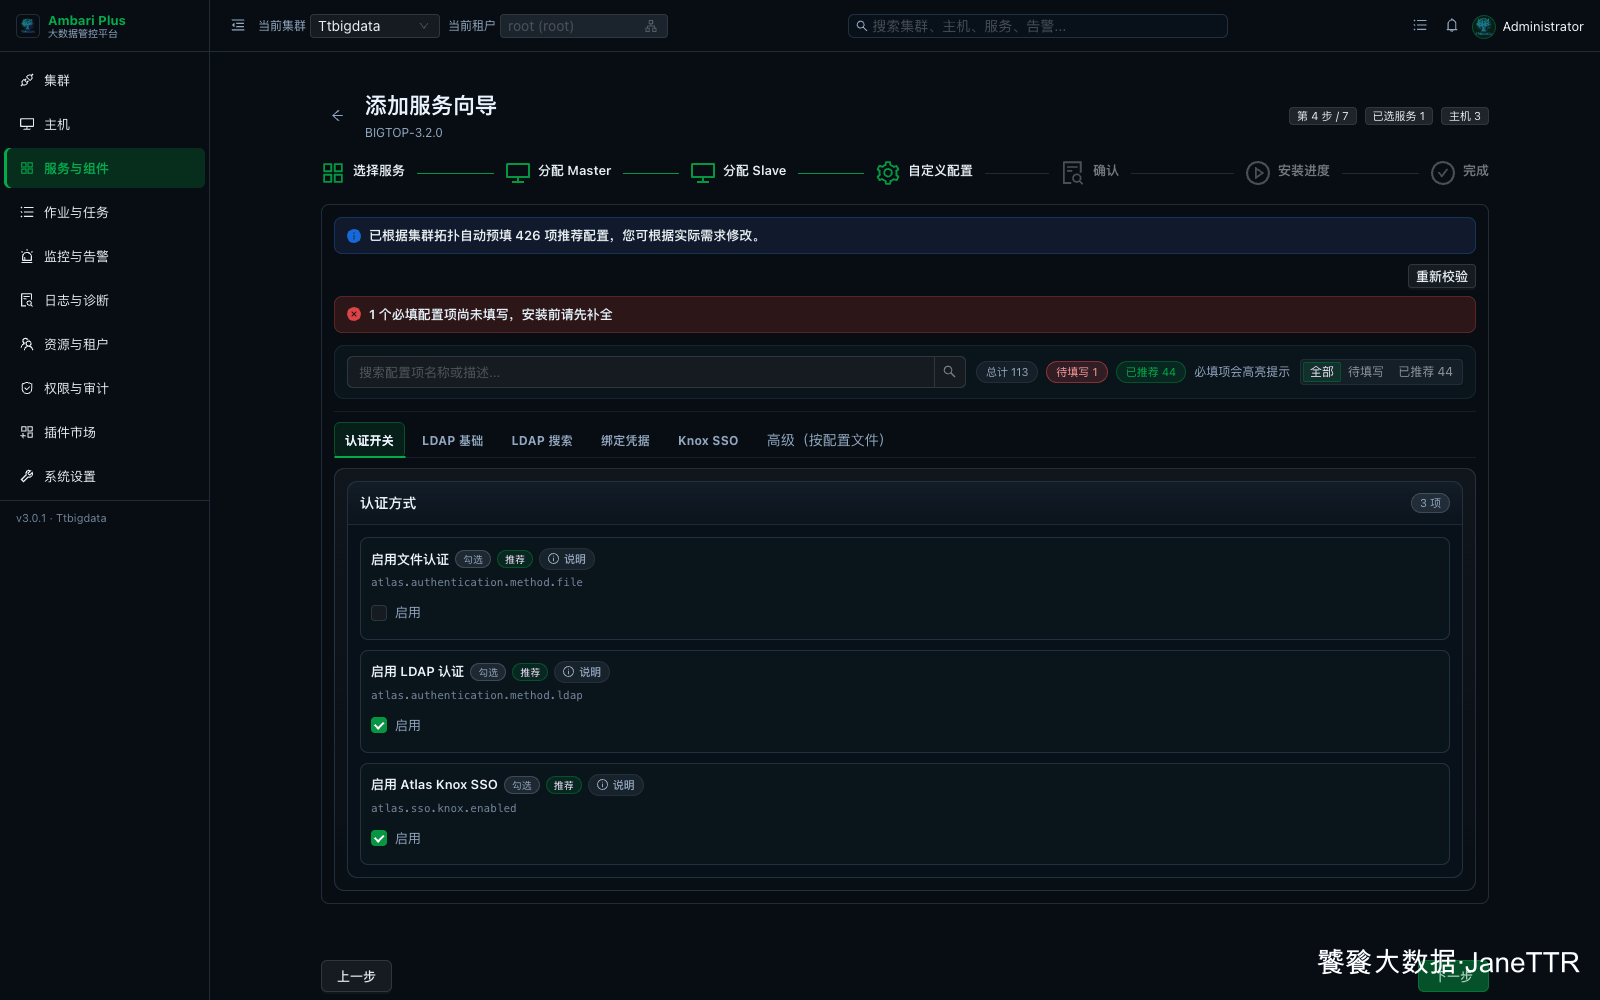Open 说明 for 启用 LDAP 认证
Screen dimensions: 1600x1000
point(582,673)
